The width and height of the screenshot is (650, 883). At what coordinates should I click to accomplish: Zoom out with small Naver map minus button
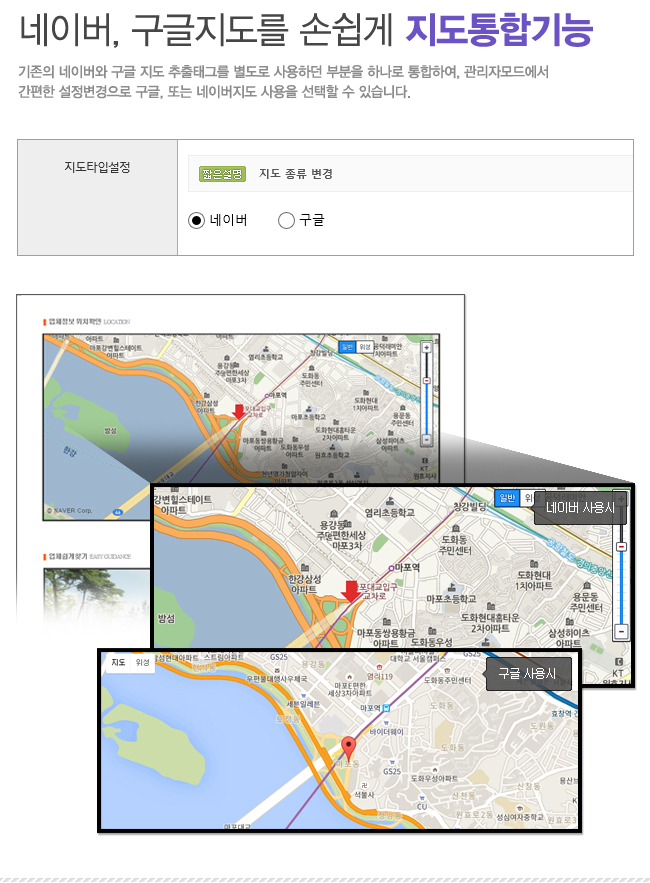pos(426,439)
